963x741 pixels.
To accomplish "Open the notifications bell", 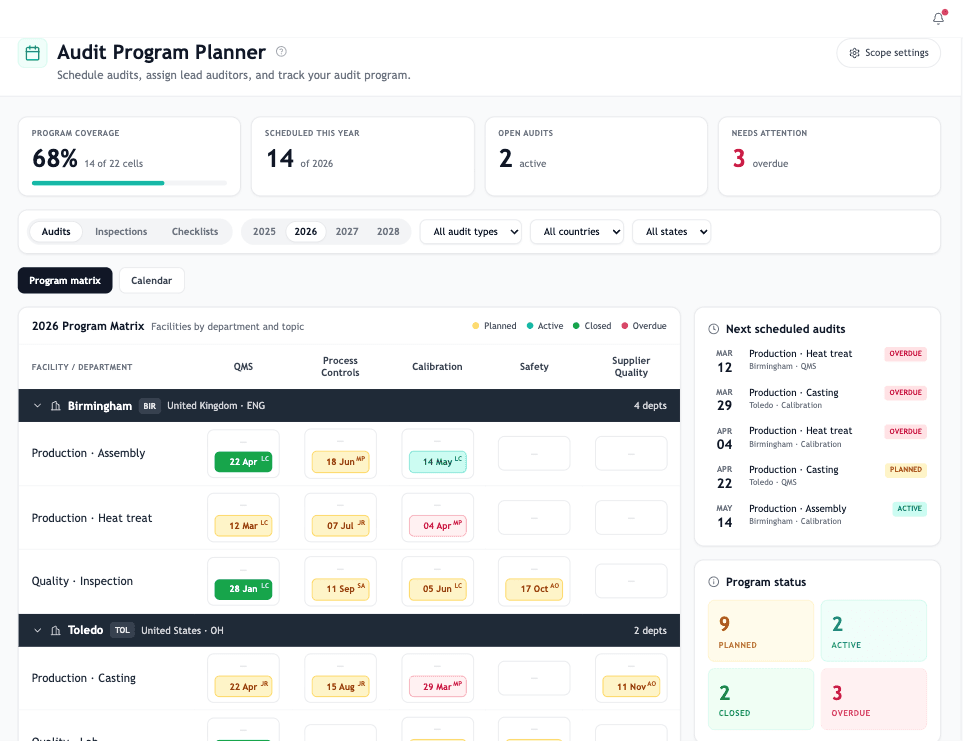I will tap(938, 18).
